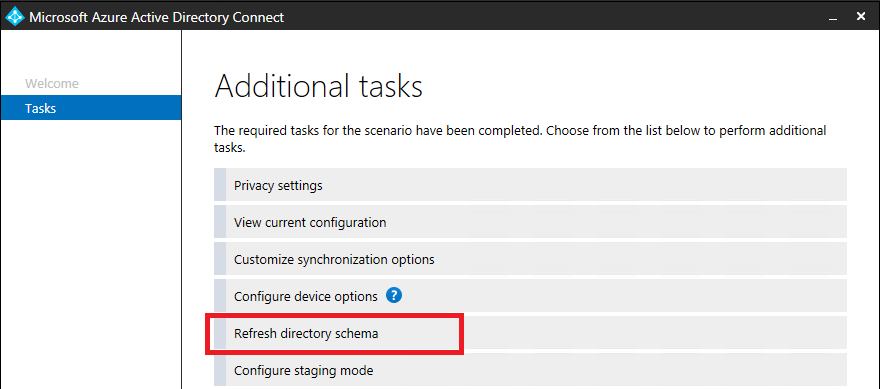
Task: Go to the Welcome step in sidebar
Action: tap(52, 84)
